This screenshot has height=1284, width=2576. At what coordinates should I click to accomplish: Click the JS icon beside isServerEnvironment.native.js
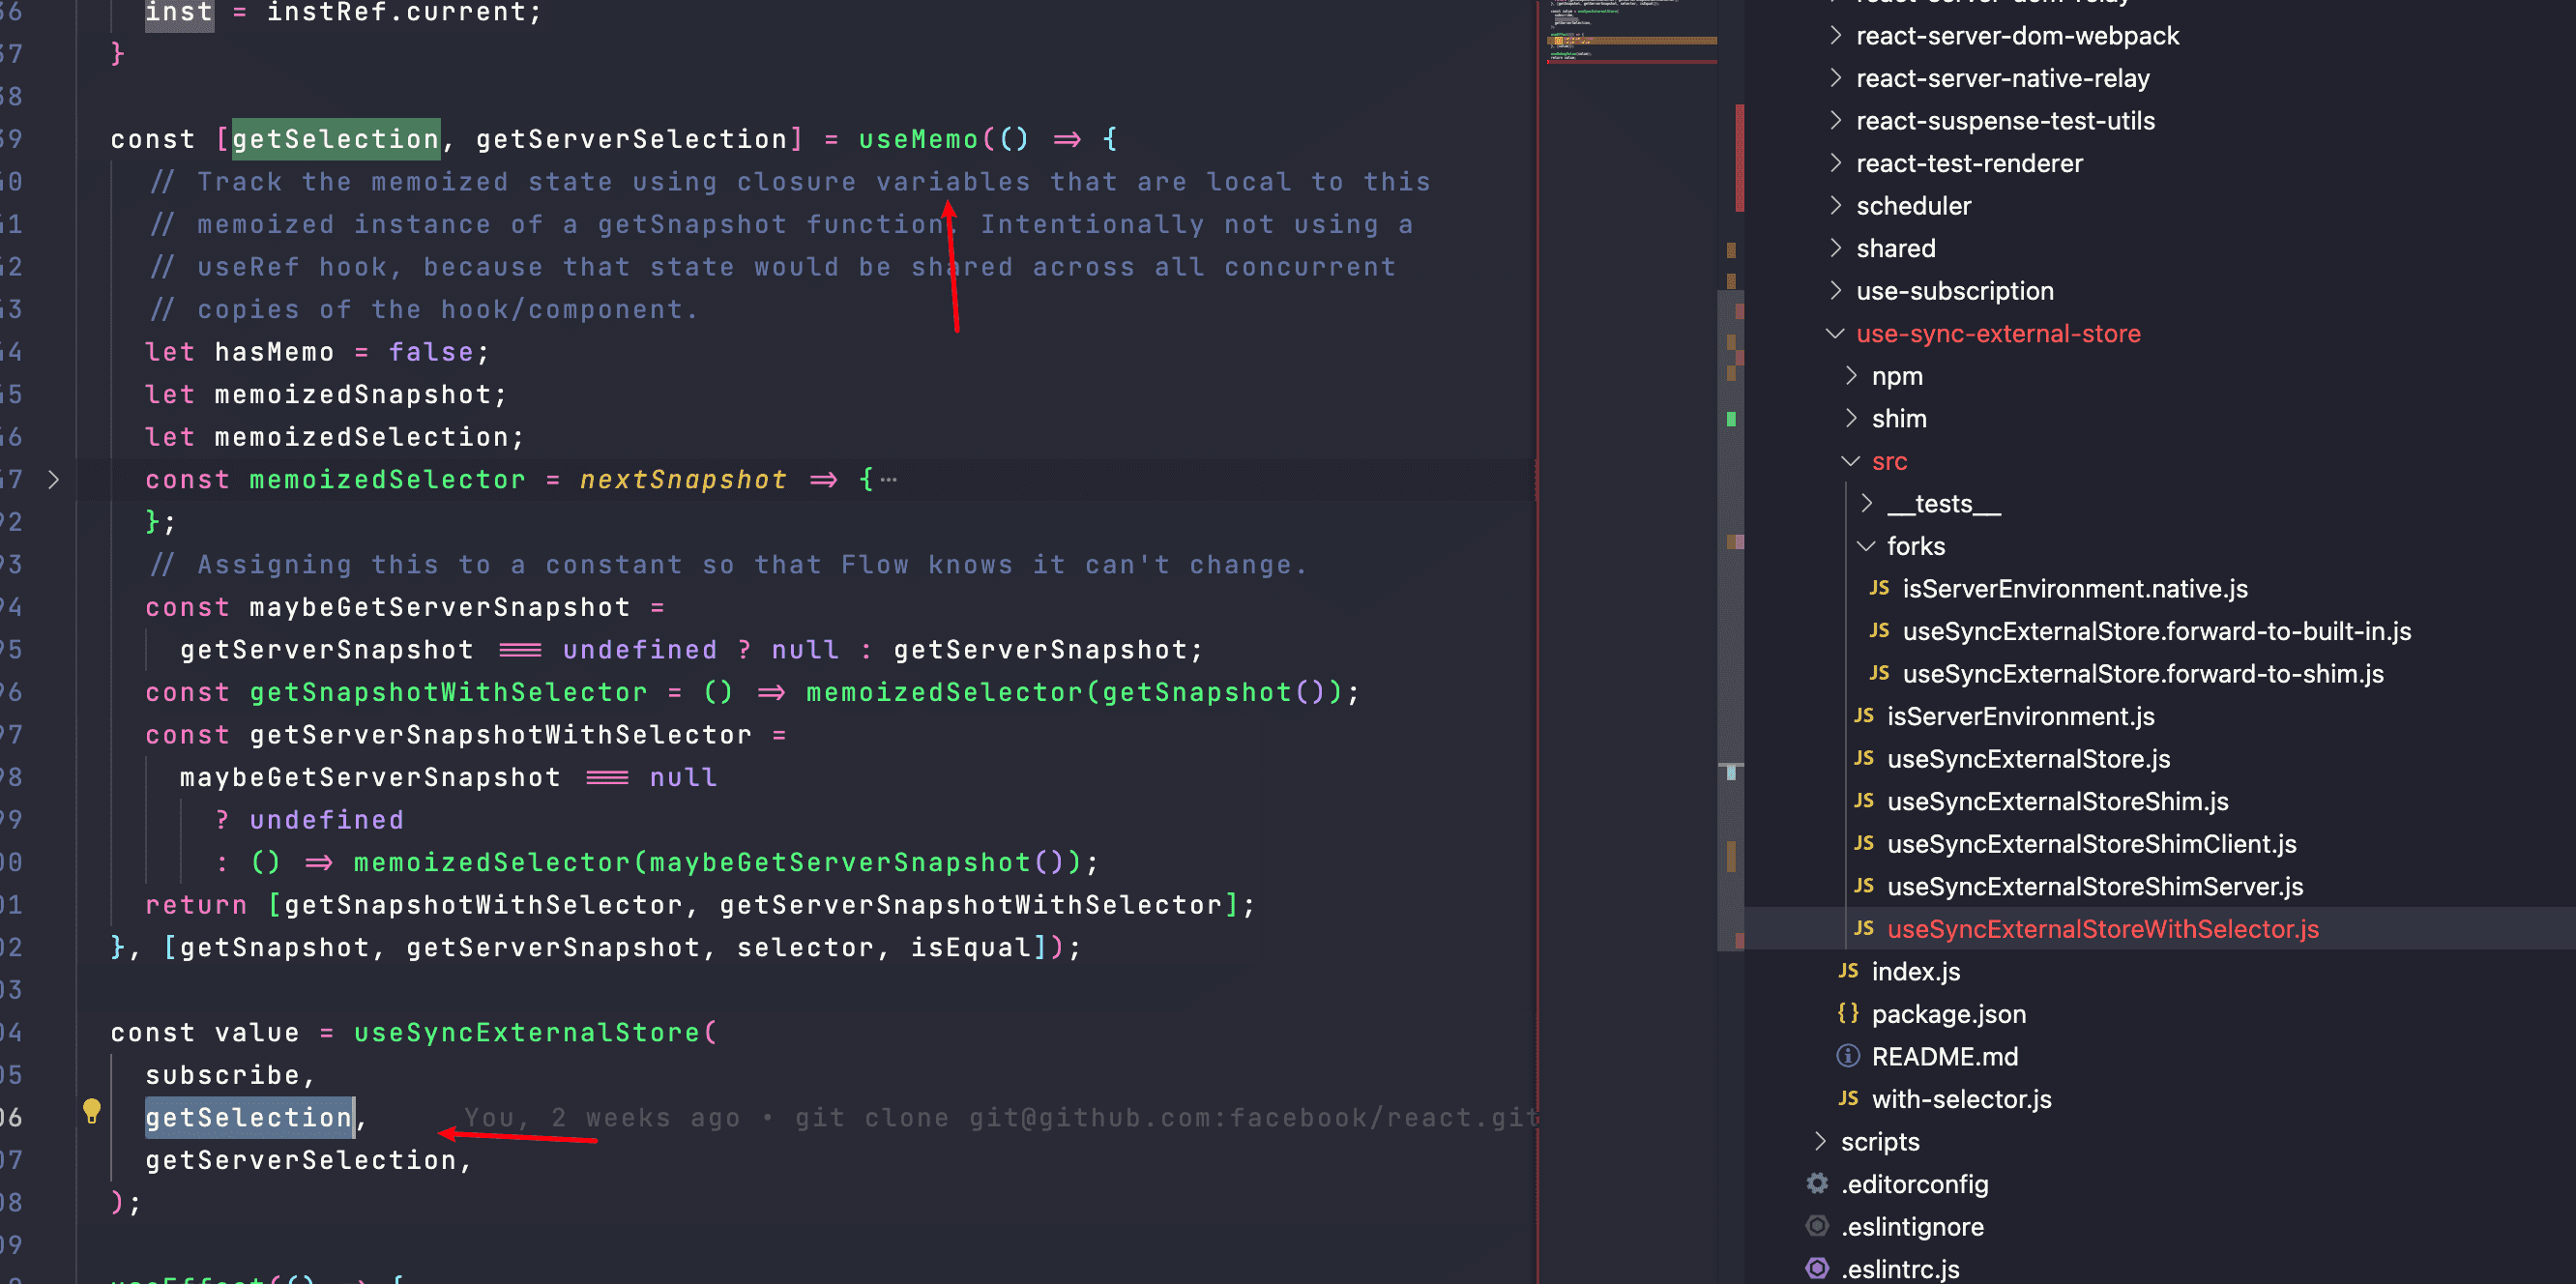tap(1879, 588)
